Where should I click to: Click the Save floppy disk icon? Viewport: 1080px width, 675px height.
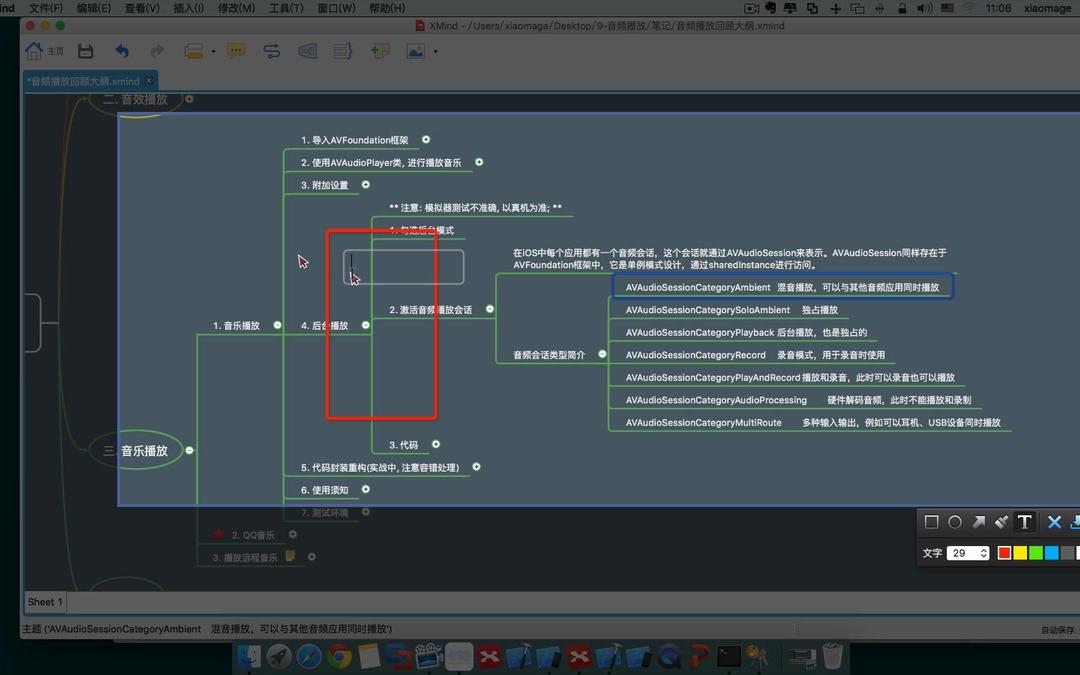pos(85,49)
